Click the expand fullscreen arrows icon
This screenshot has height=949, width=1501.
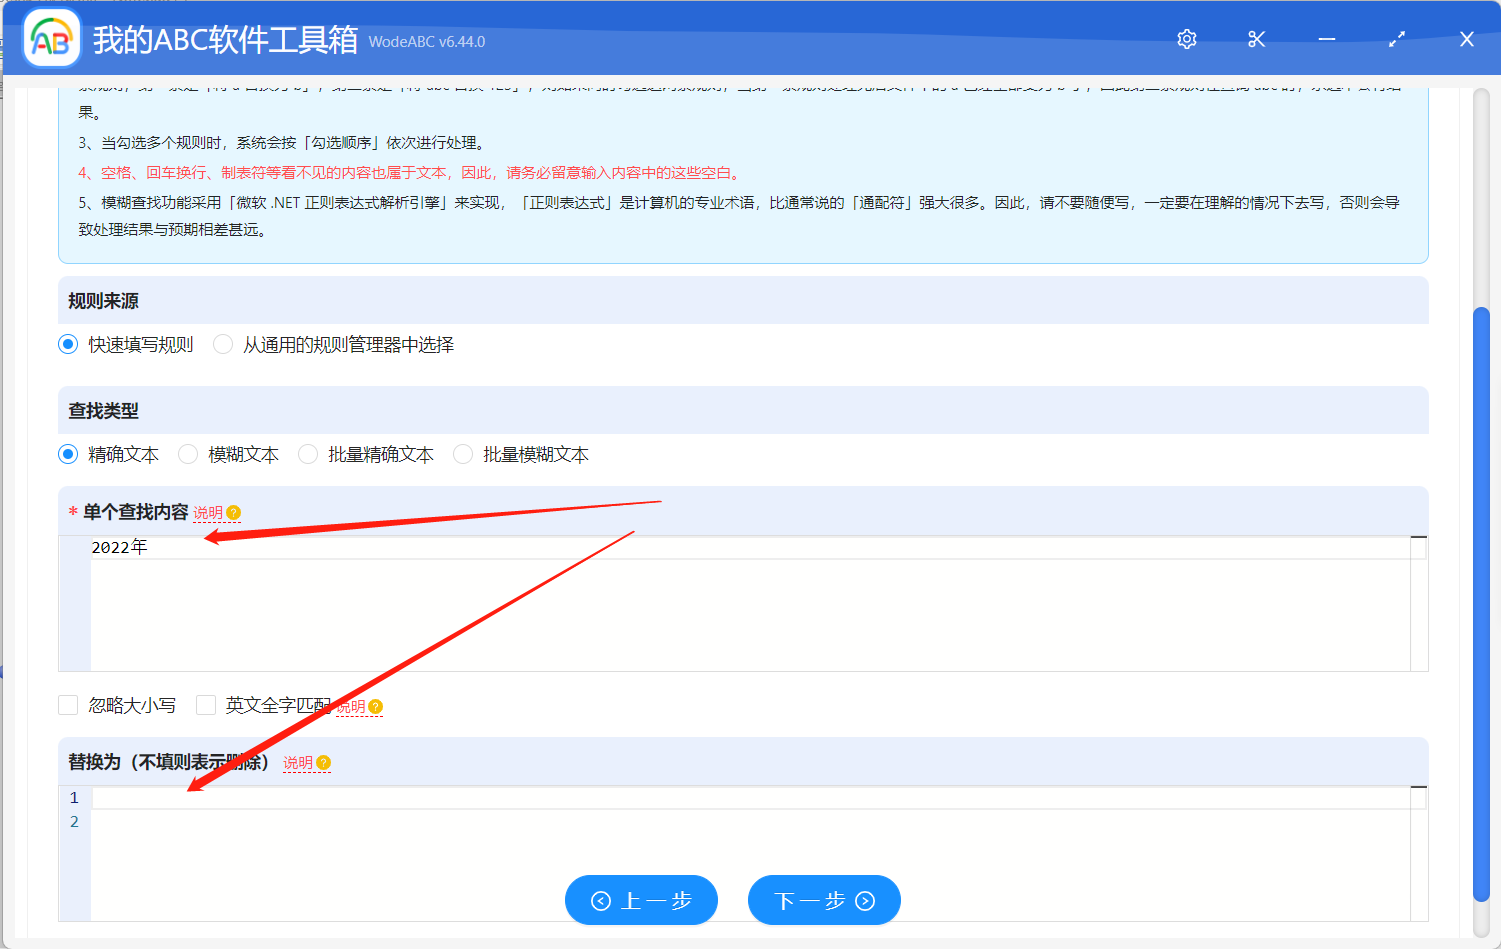1397,39
